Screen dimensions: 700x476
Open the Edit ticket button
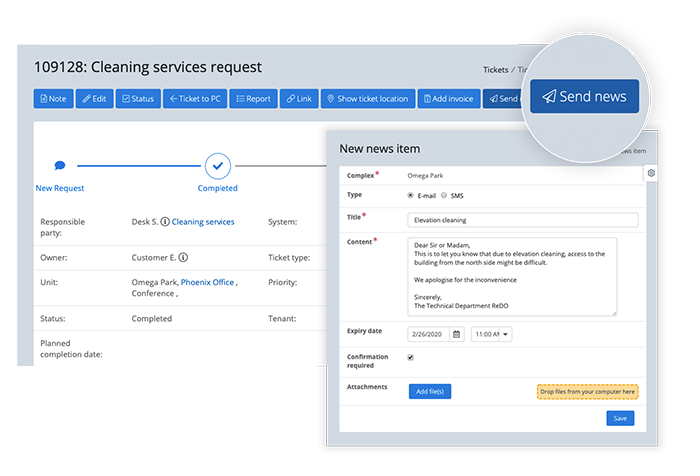(95, 99)
